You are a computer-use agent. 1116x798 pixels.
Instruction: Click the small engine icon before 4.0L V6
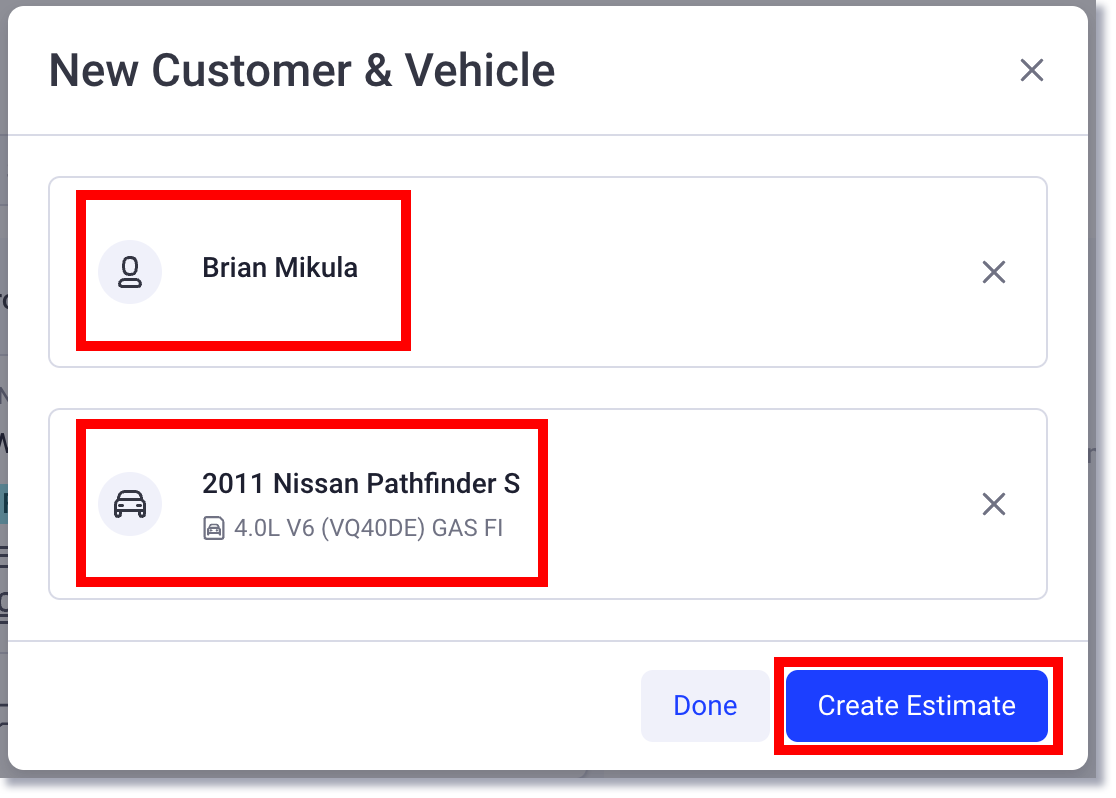(x=215, y=527)
